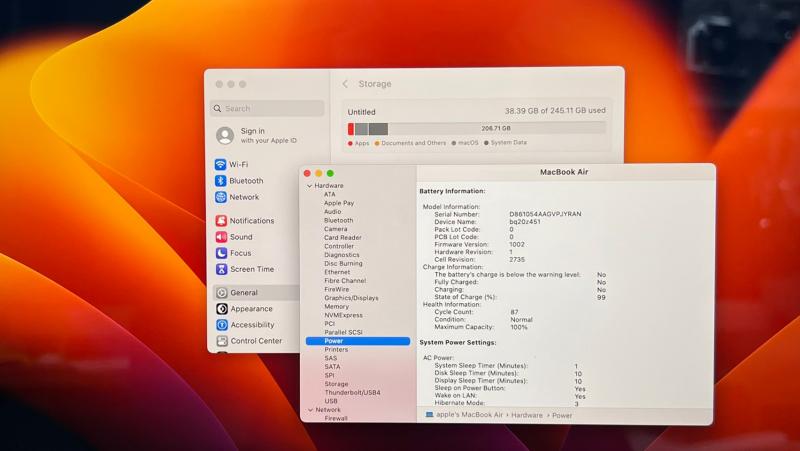Image resolution: width=800 pixels, height=451 pixels.
Task: Select Fibre Channel in hardware list
Action: pos(345,281)
